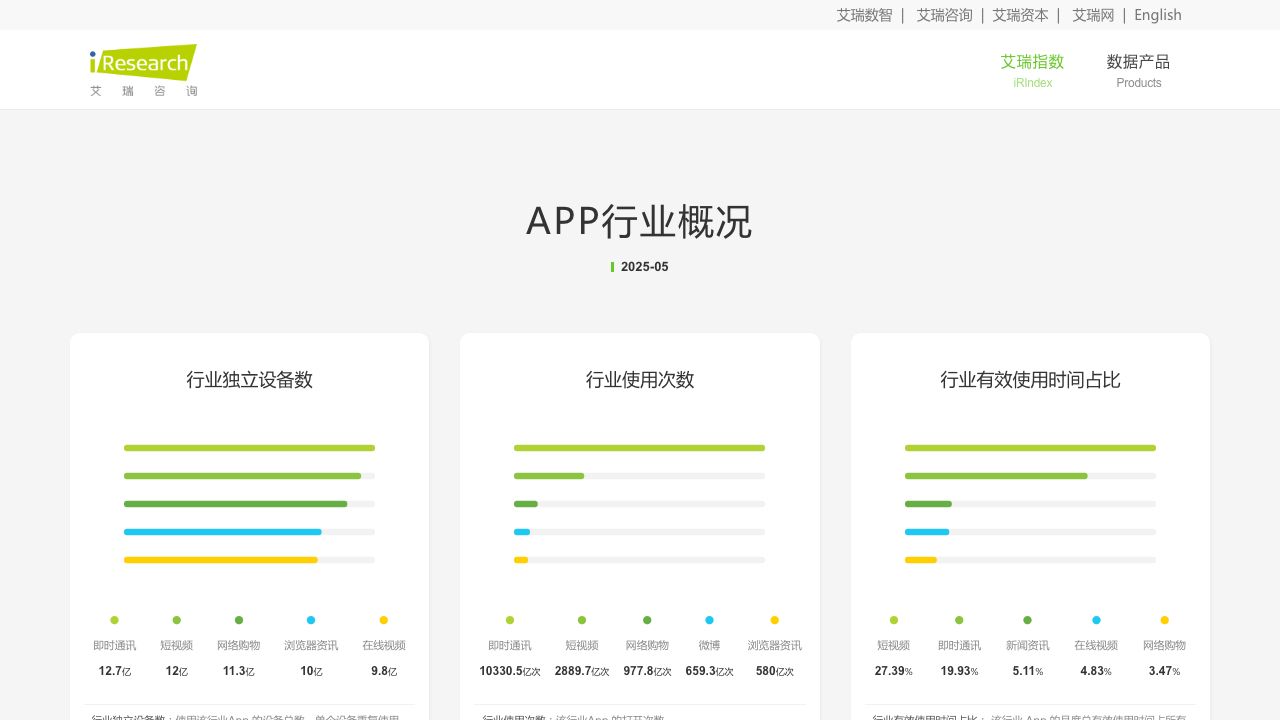
Task: Open the English version of the site
Action: tap(1157, 15)
